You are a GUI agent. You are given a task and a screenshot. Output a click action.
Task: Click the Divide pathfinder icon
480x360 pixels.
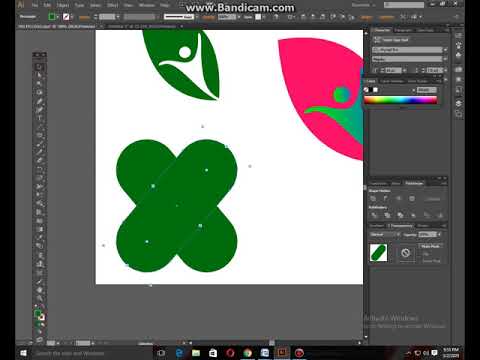click(374, 215)
